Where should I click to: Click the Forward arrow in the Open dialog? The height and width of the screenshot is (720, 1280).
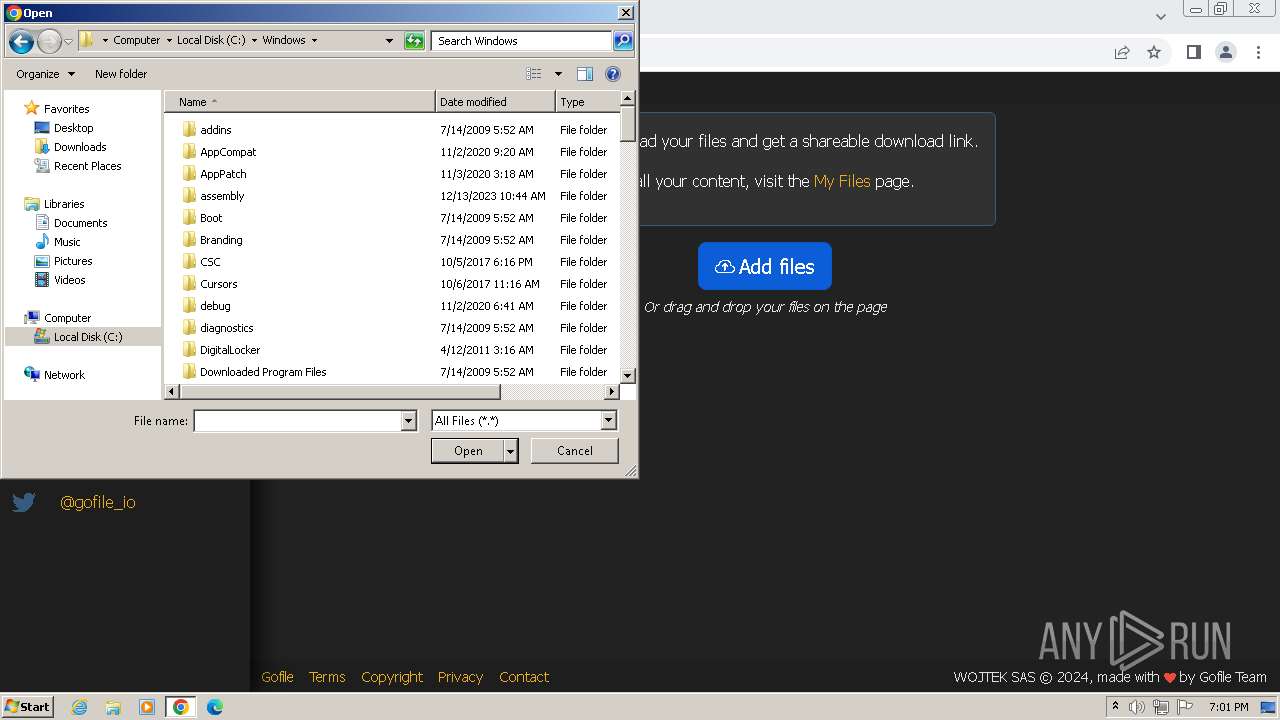tap(49, 41)
